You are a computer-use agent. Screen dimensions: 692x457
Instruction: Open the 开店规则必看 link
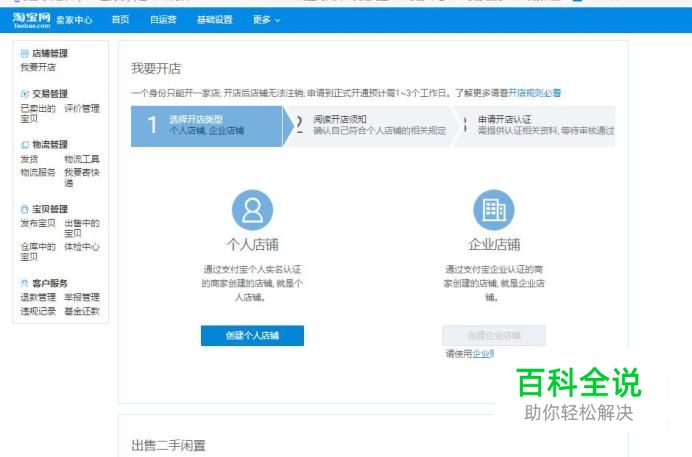click(x=534, y=93)
